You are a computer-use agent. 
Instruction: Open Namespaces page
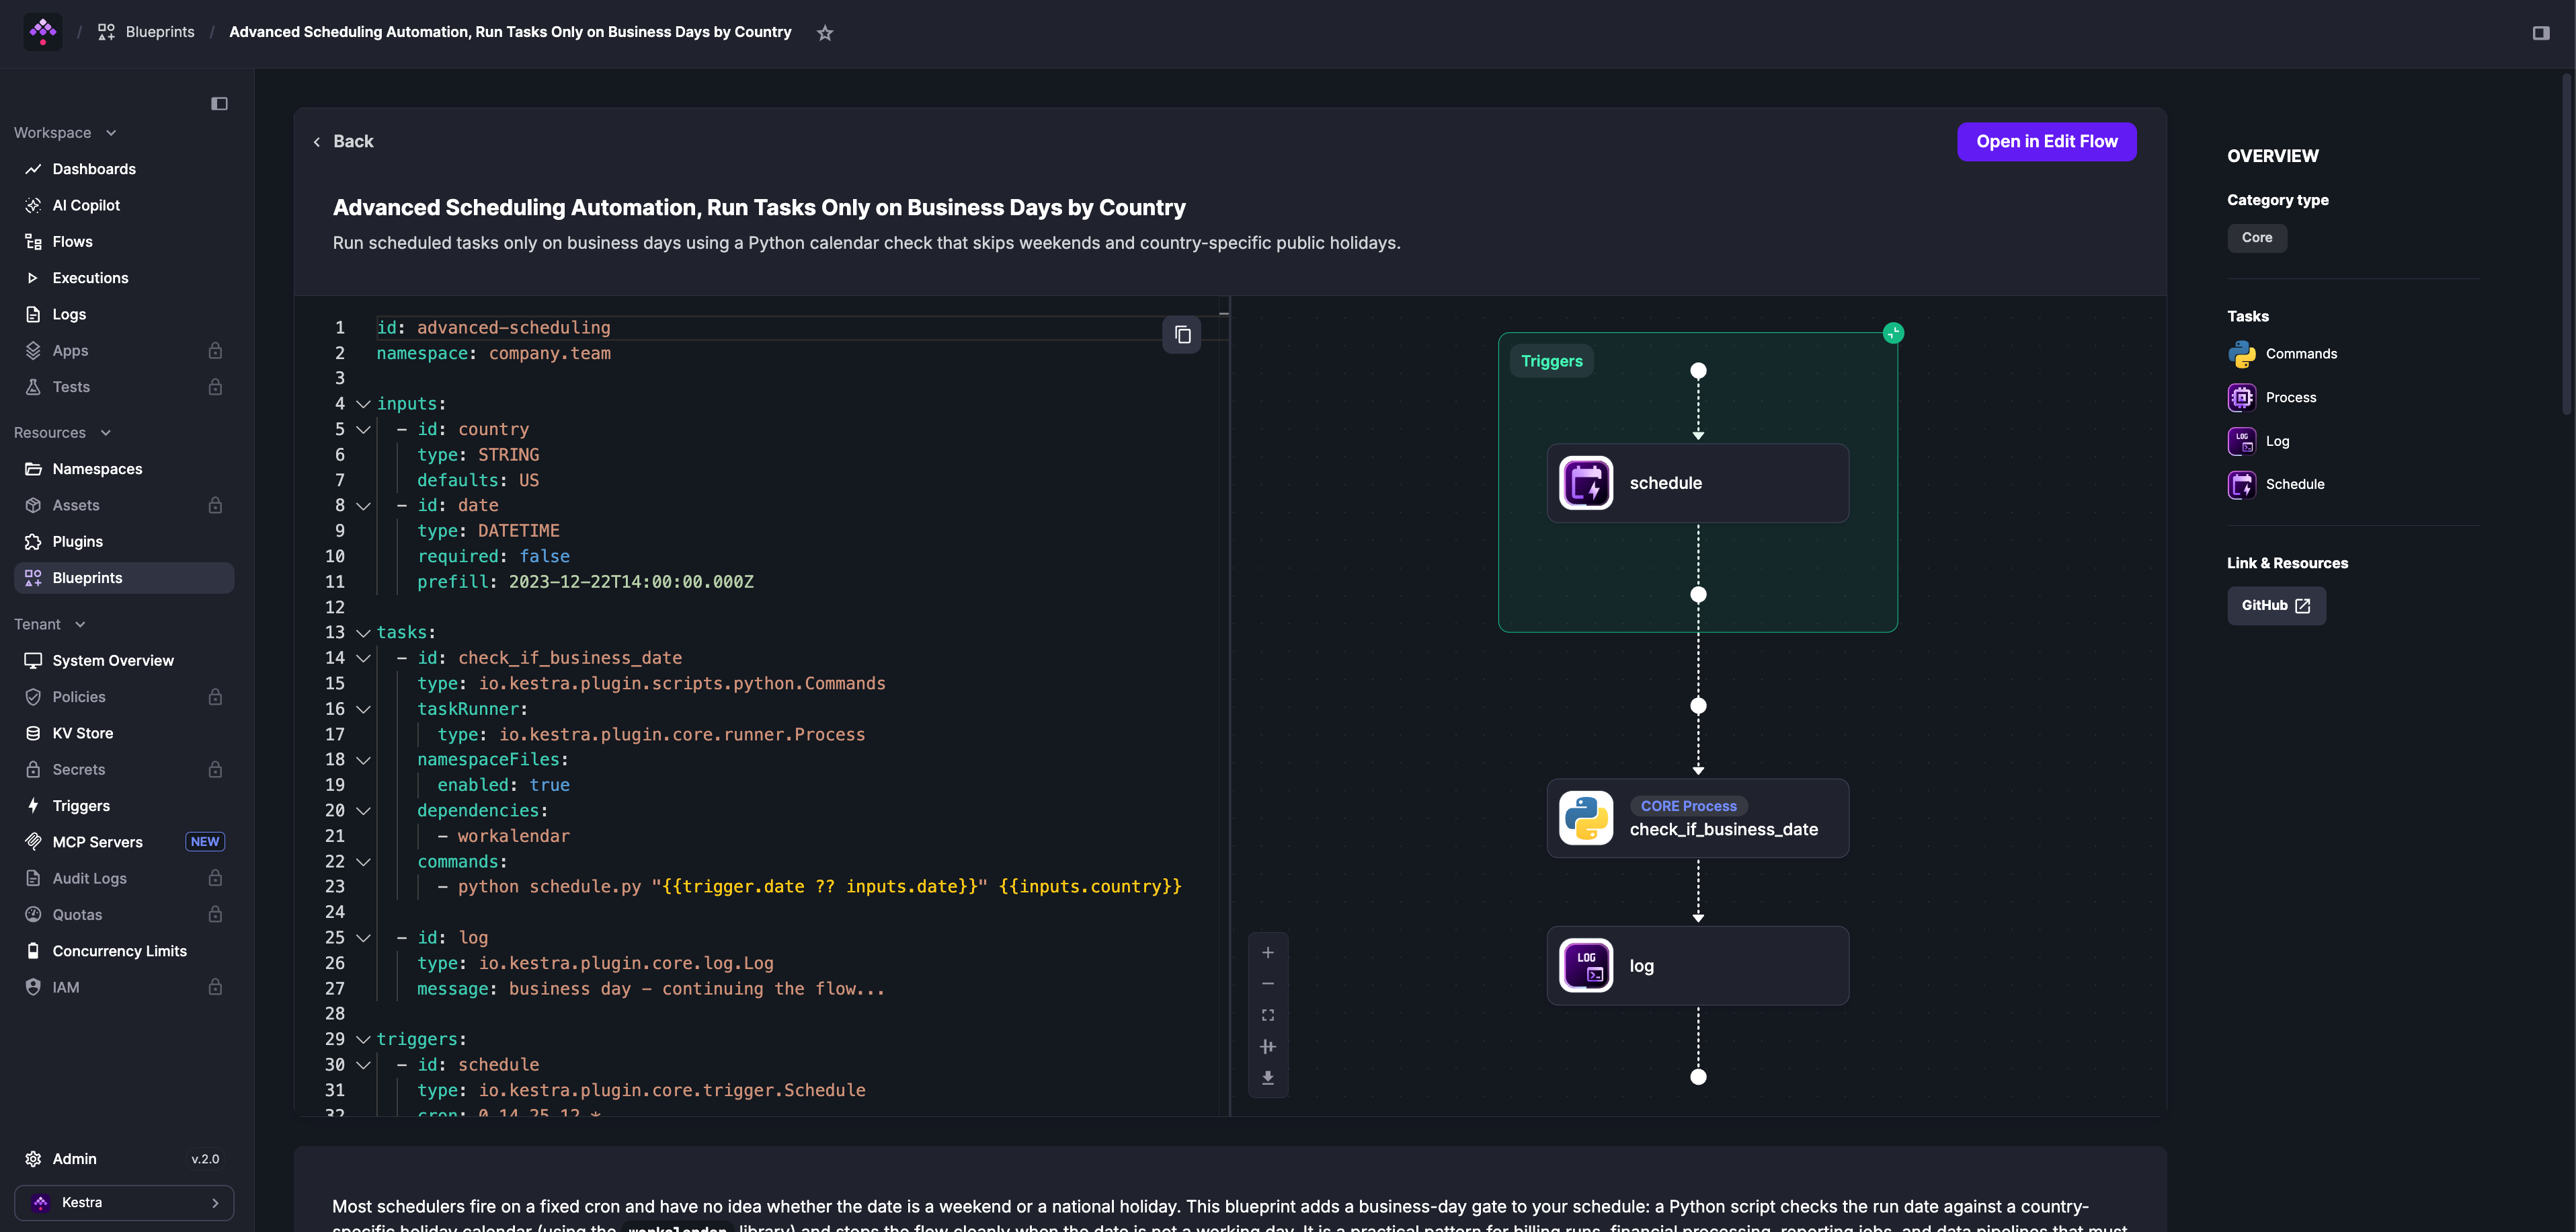tap(124, 469)
